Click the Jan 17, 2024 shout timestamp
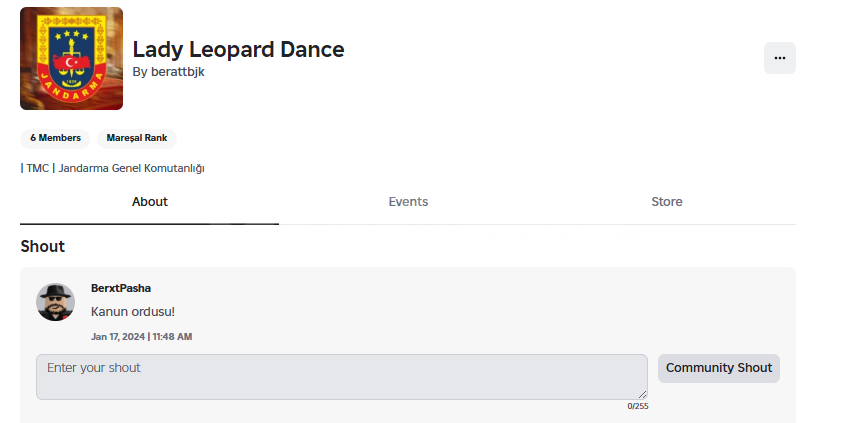Image resolution: width=851 pixels, height=423 pixels. point(142,337)
